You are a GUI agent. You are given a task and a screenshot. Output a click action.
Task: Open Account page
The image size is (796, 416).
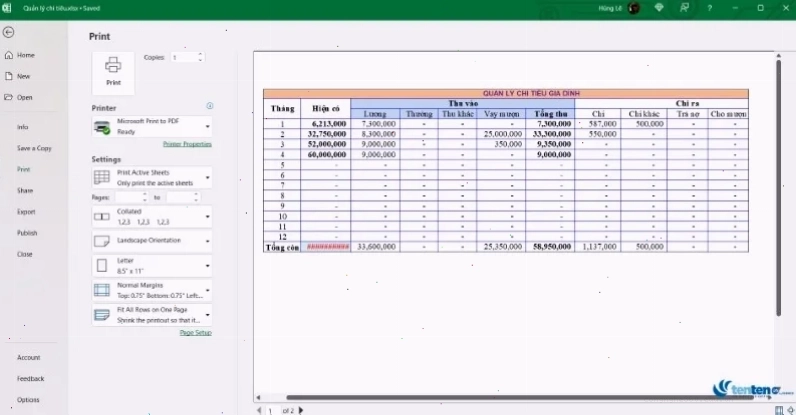tap(28, 358)
